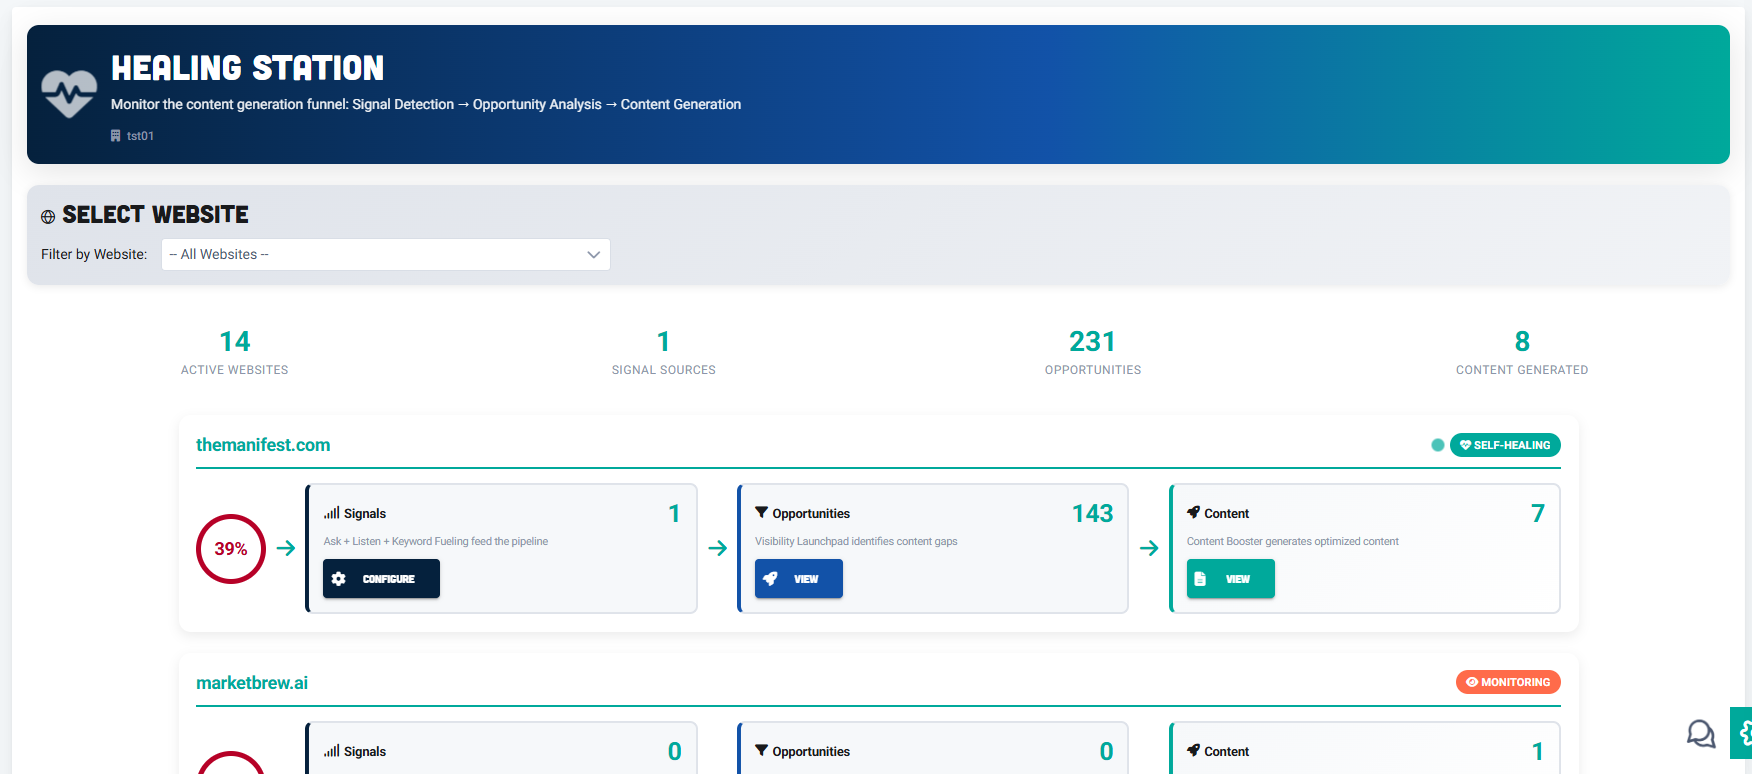Open the Filter by Website dropdown
Viewport: 1752px width, 774px height.
pyautogui.click(x=385, y=254)
